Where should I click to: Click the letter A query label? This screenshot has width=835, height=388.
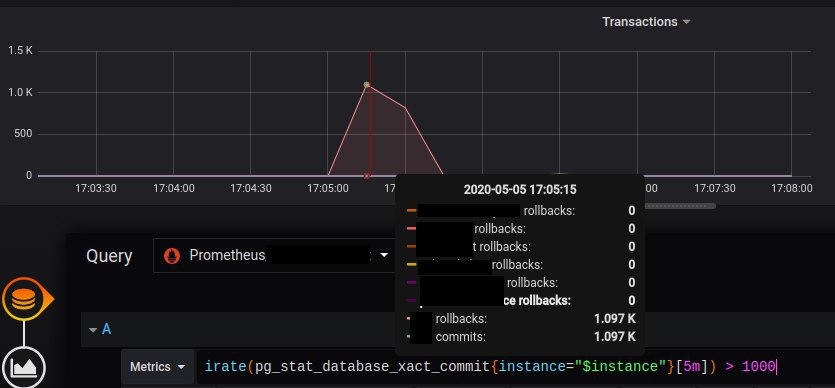[107, 329]
